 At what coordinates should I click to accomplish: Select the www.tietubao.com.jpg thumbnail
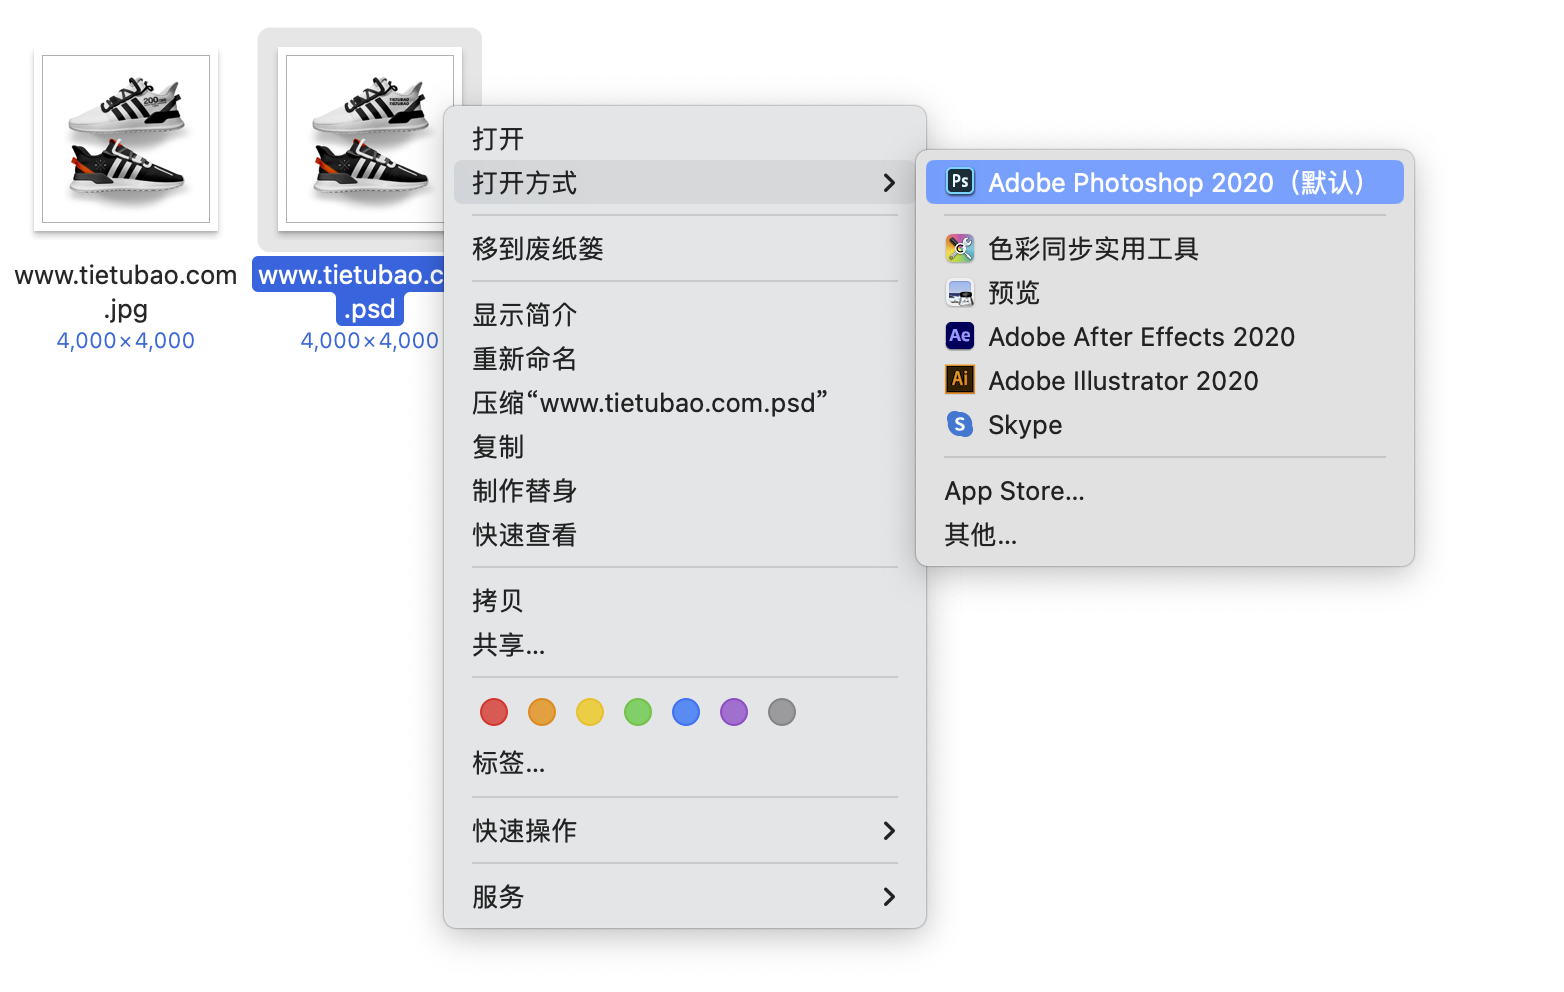126,139
